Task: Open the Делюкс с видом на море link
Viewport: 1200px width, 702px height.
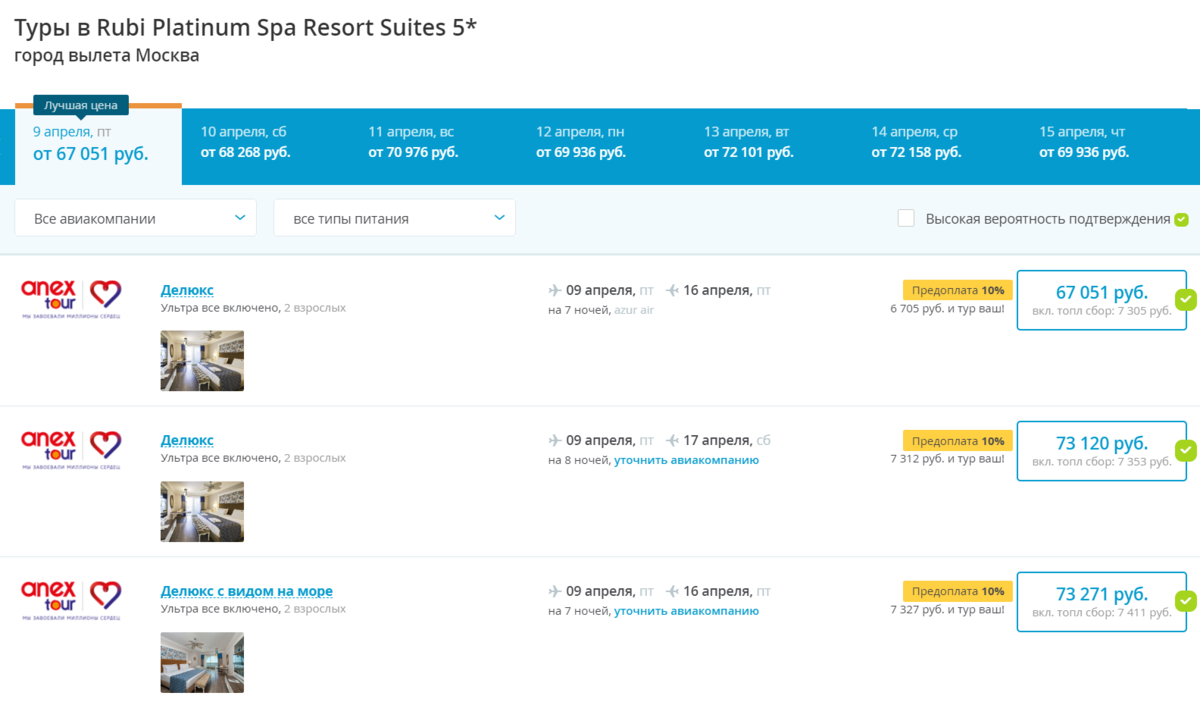Action: pos(247,591)
